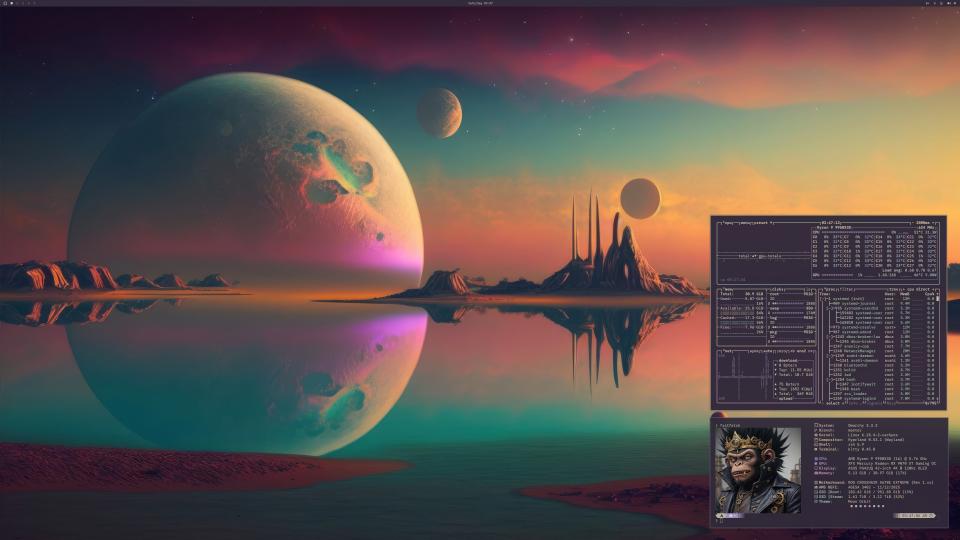Click the prompt time segment in the terminal

click(x=914, y=516)
